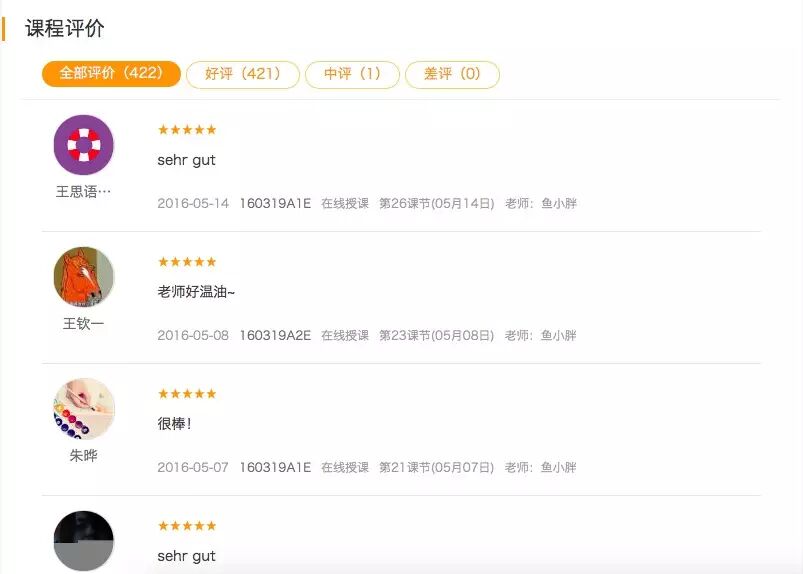Click the star rating above 老师好温油~
The height and width of the screenshot is (574, 803).
pos(187,262)
